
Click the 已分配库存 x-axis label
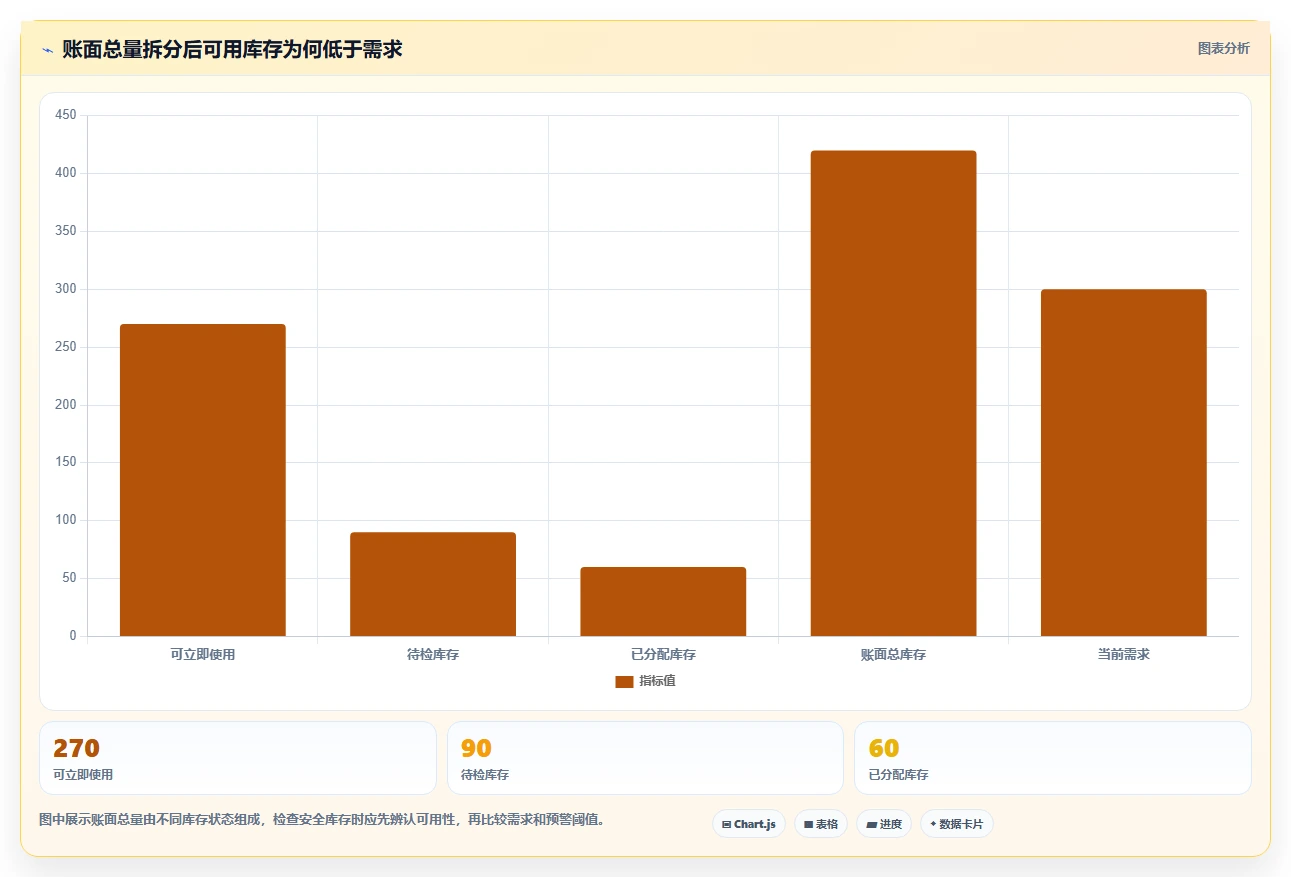pyautogui.click(x=663, y=655)
